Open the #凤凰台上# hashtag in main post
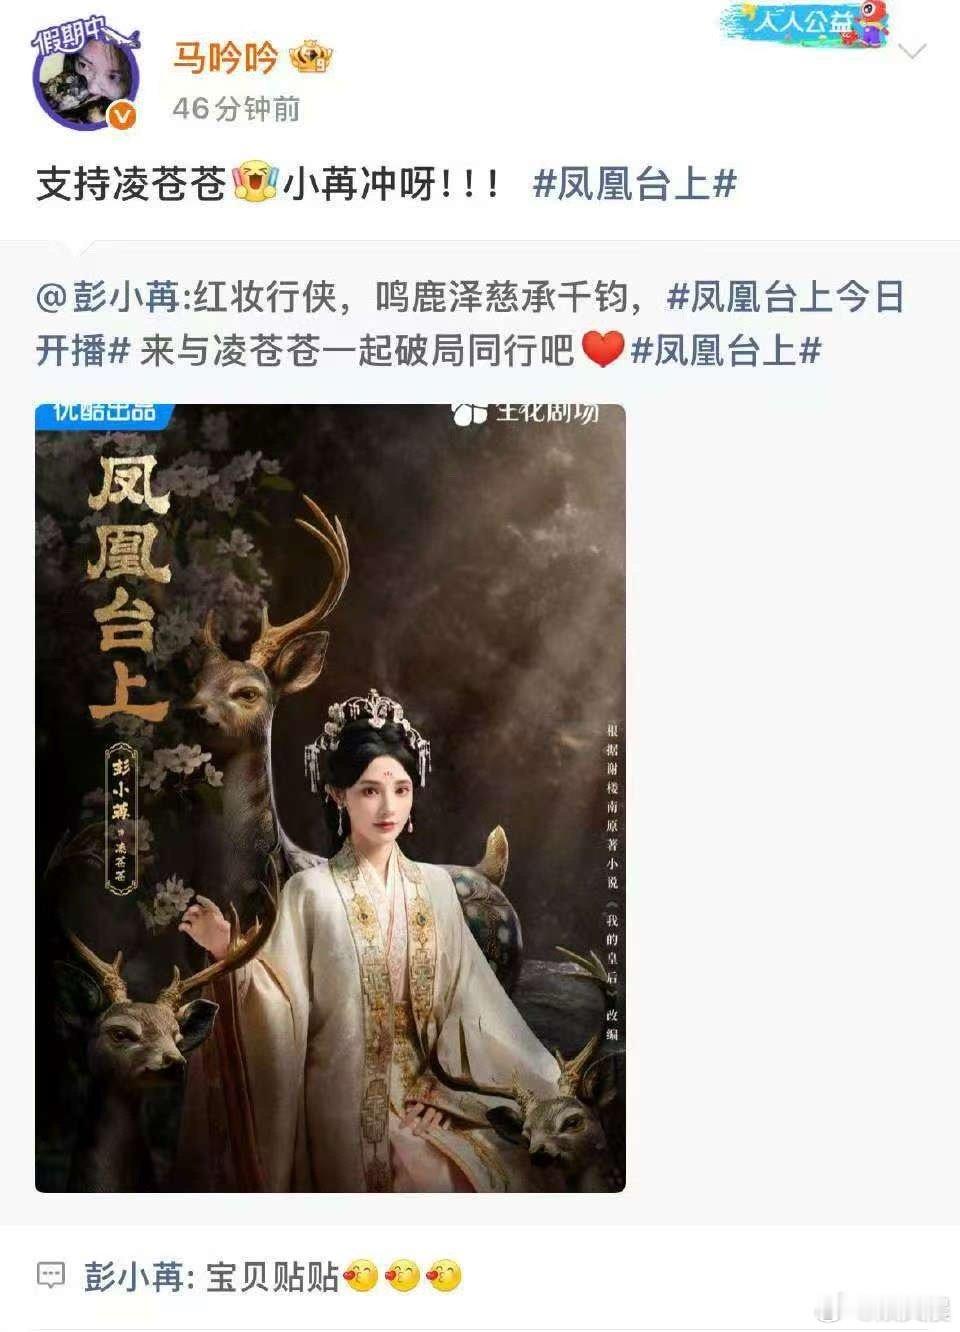This screenshot has width=960, height=1332. [635, 184]
